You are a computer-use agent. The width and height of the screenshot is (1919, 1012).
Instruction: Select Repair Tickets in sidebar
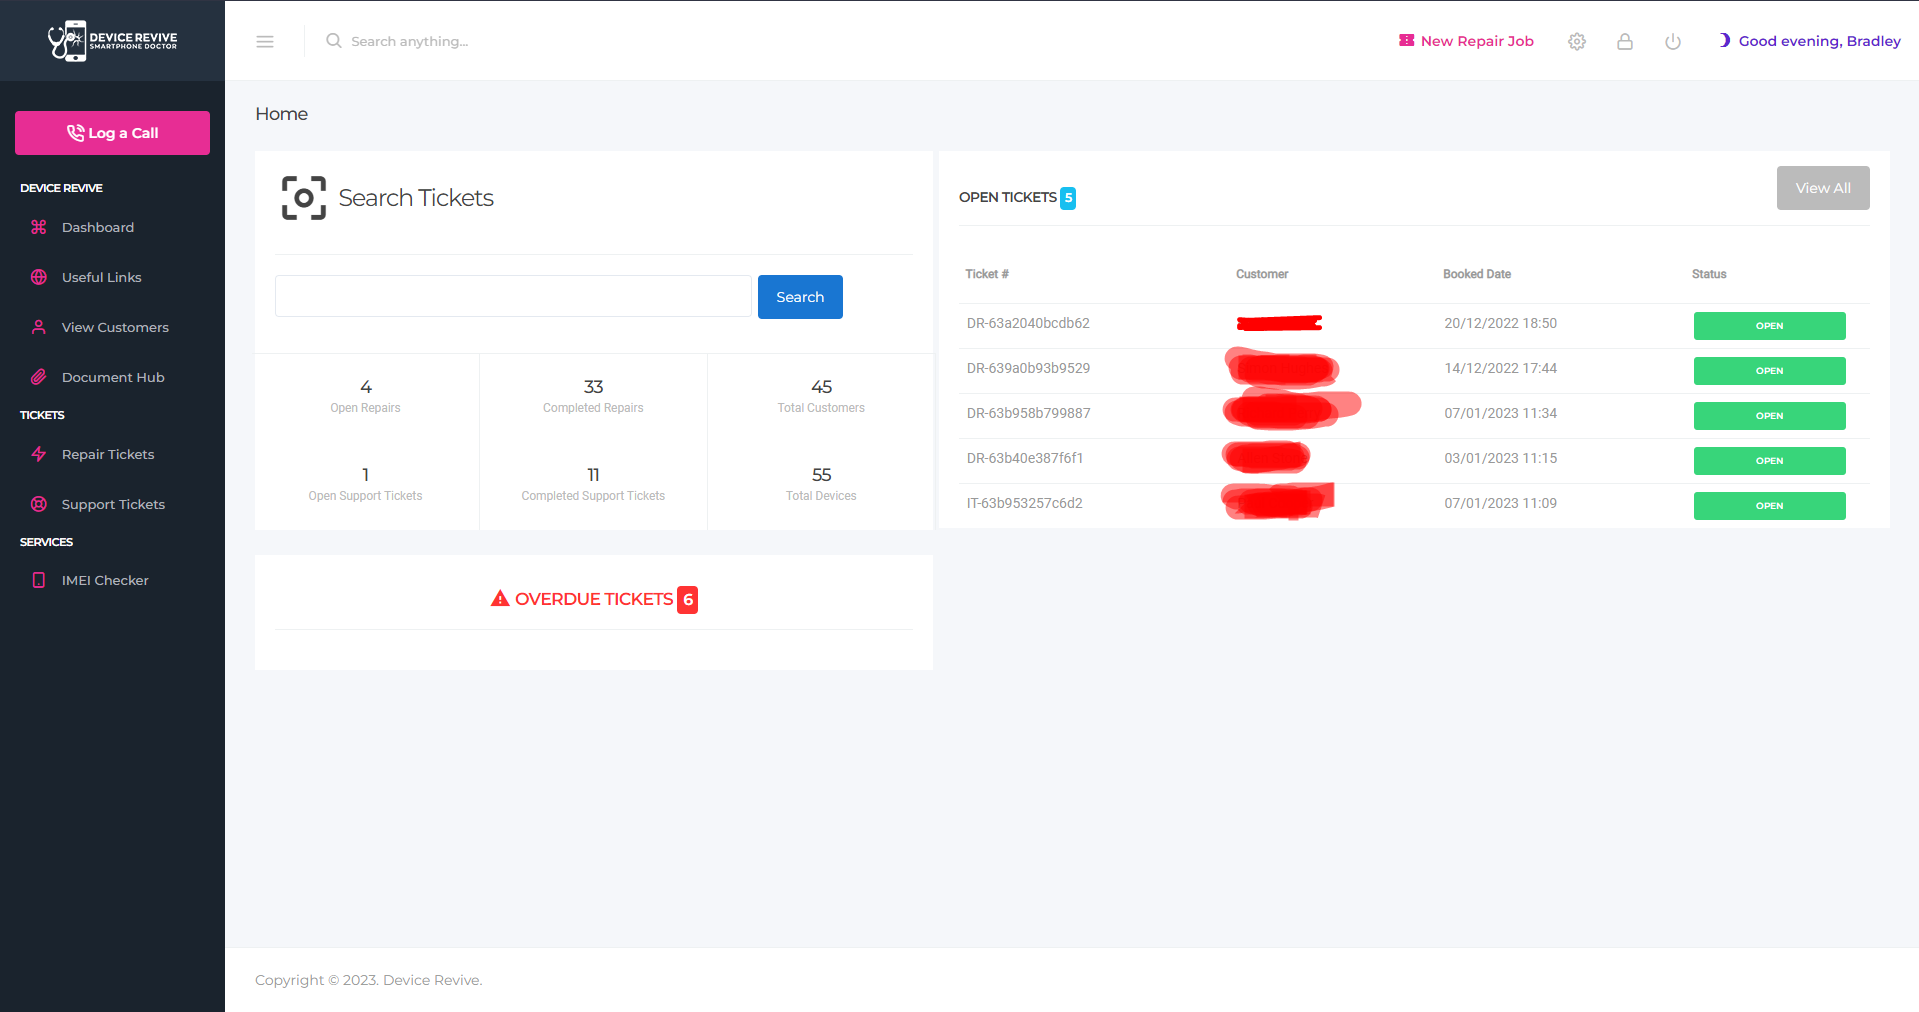(x=108, y=454)
